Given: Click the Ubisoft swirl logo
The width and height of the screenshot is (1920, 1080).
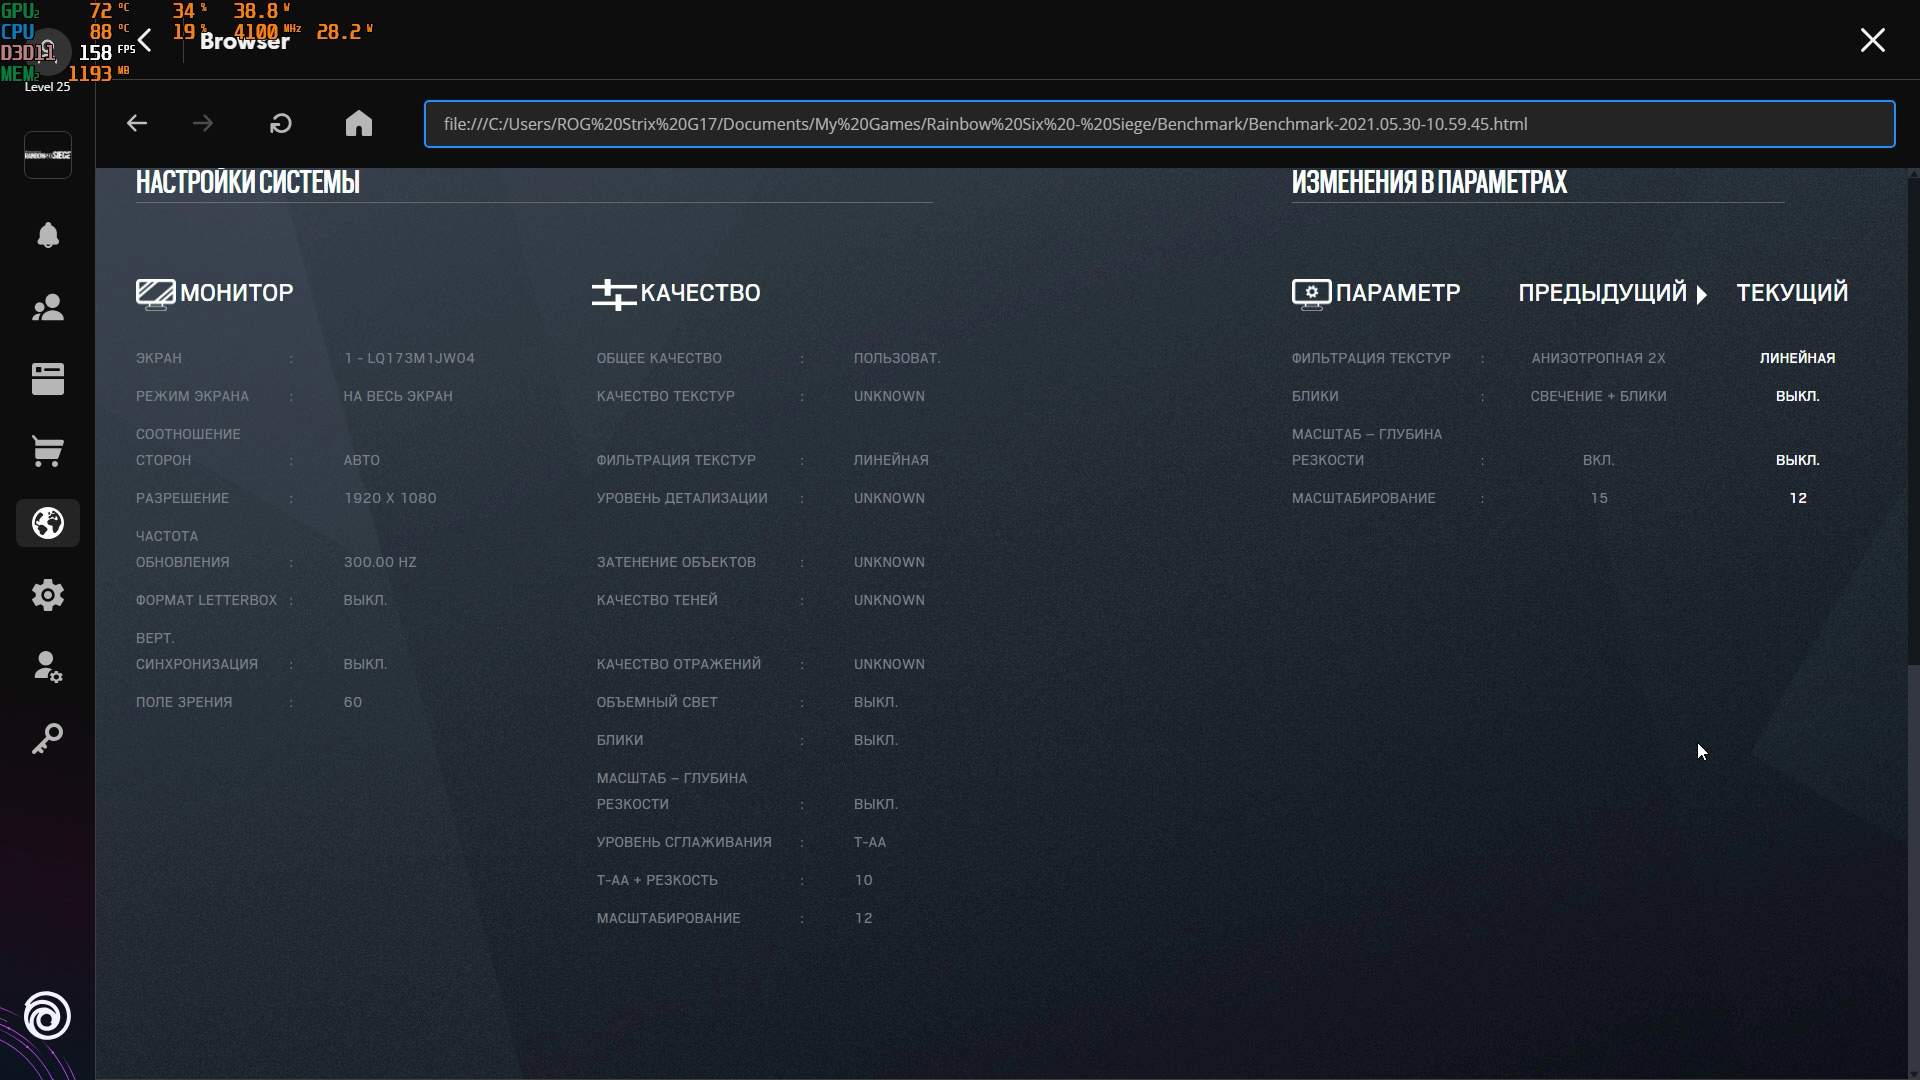Looking at the screenshot, I should pos(47,1016).
